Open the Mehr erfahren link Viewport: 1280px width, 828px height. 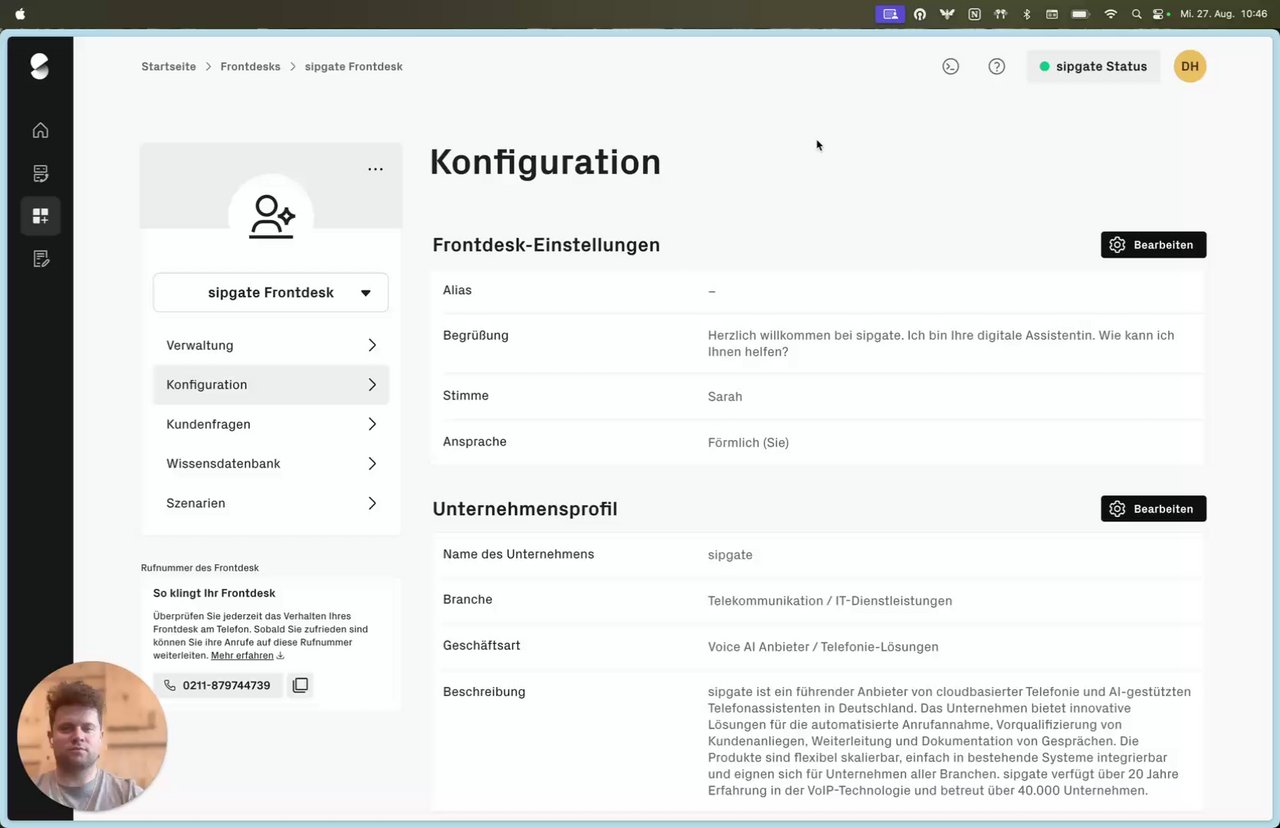click(242, 656)
